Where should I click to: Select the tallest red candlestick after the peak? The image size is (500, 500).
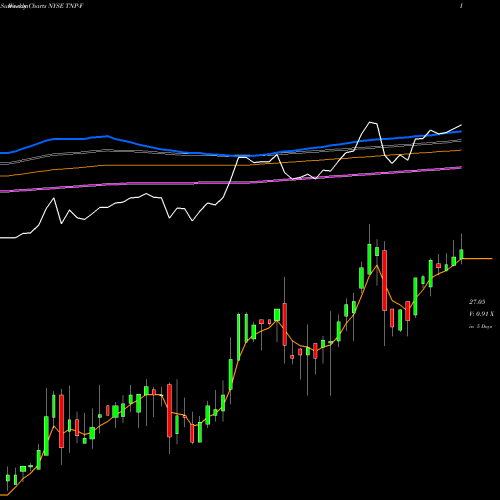tap(385, 281)
